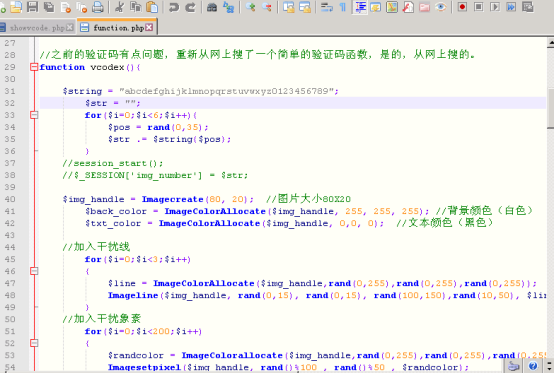Collapse the vcodex function fold at line 29
Image resolution: width=554 pixels, height=374 pixels.
pyautogui.click(x=34, y=67)
